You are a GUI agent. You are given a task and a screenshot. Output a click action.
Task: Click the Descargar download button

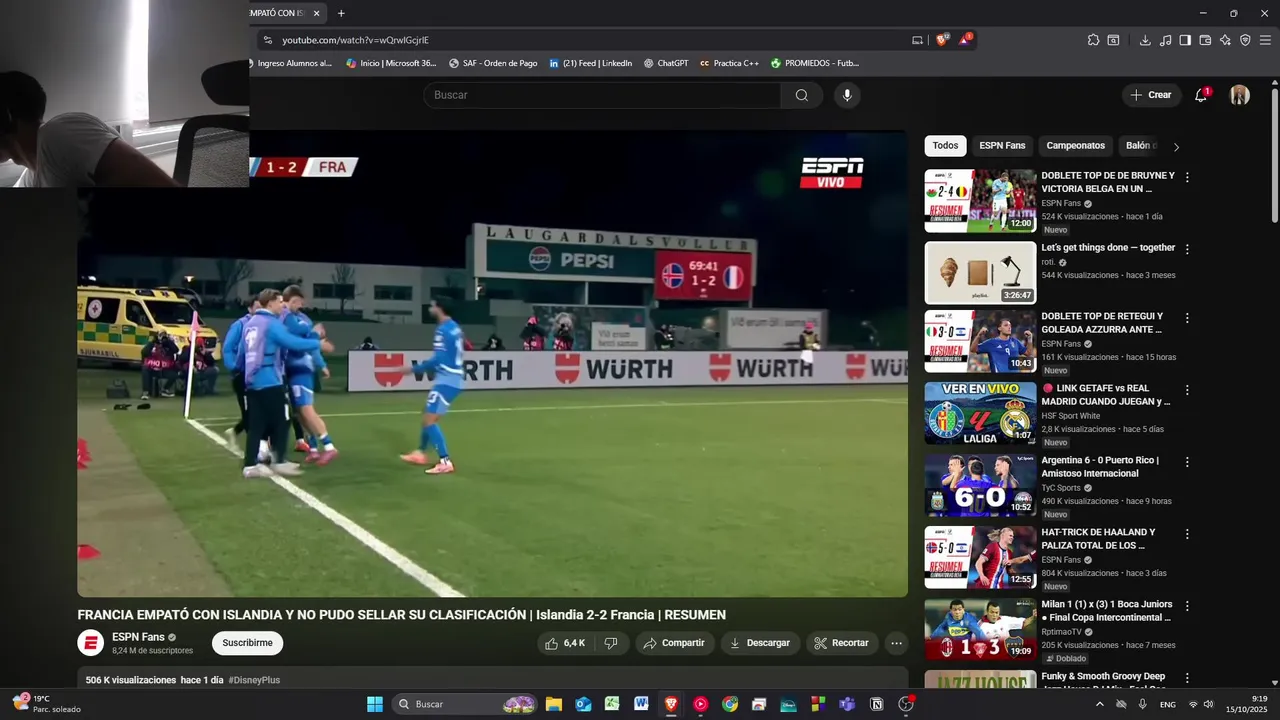(760, 643)
